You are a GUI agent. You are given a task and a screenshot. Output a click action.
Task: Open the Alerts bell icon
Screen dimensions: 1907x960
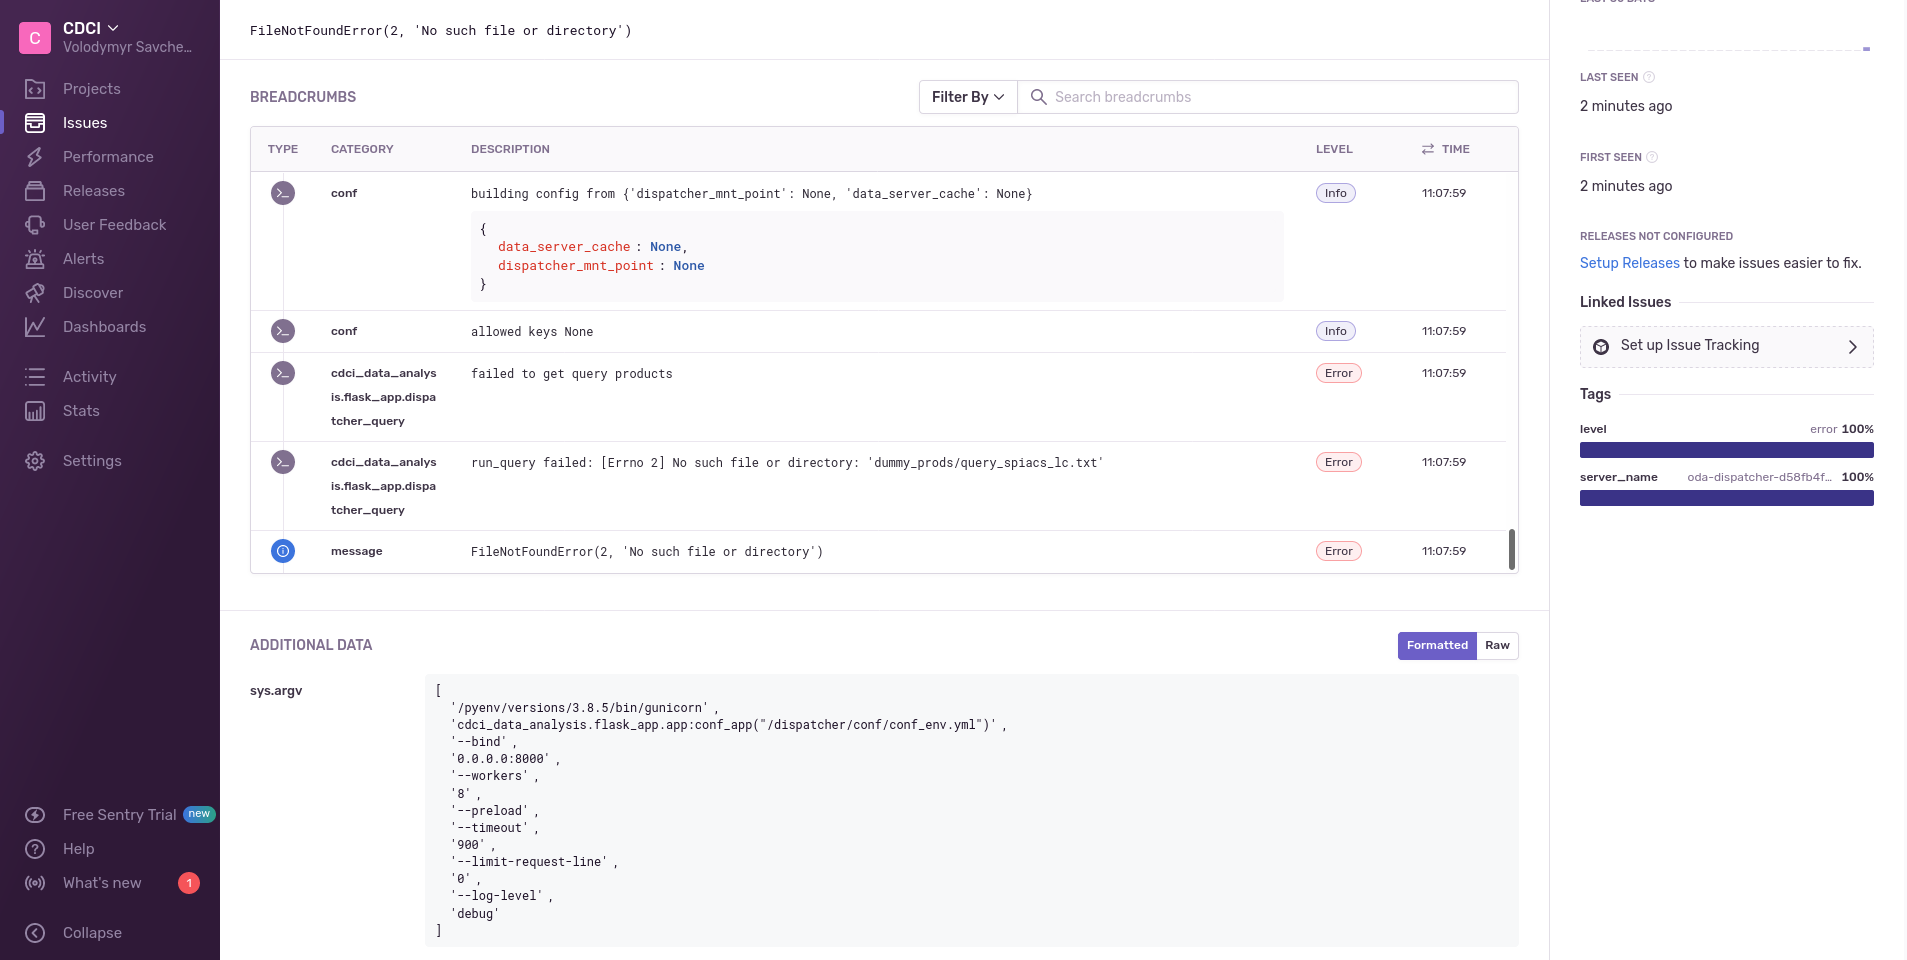(x=34, y=258)
